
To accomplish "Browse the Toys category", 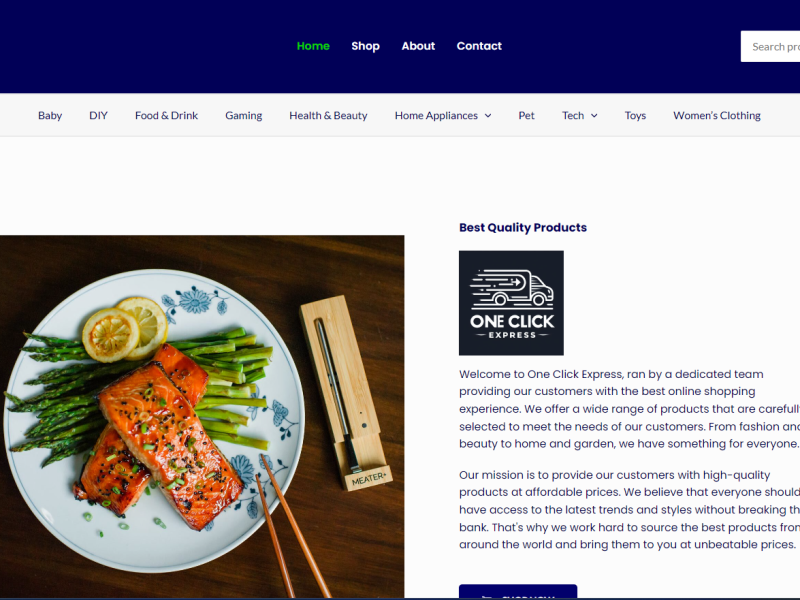I will click(635, 115).
